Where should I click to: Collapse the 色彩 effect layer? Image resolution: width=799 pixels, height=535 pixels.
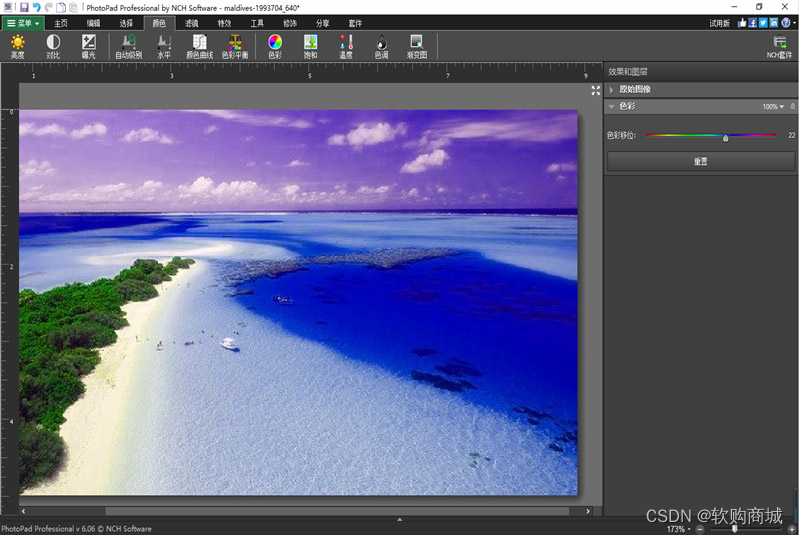tap(611, 106)
